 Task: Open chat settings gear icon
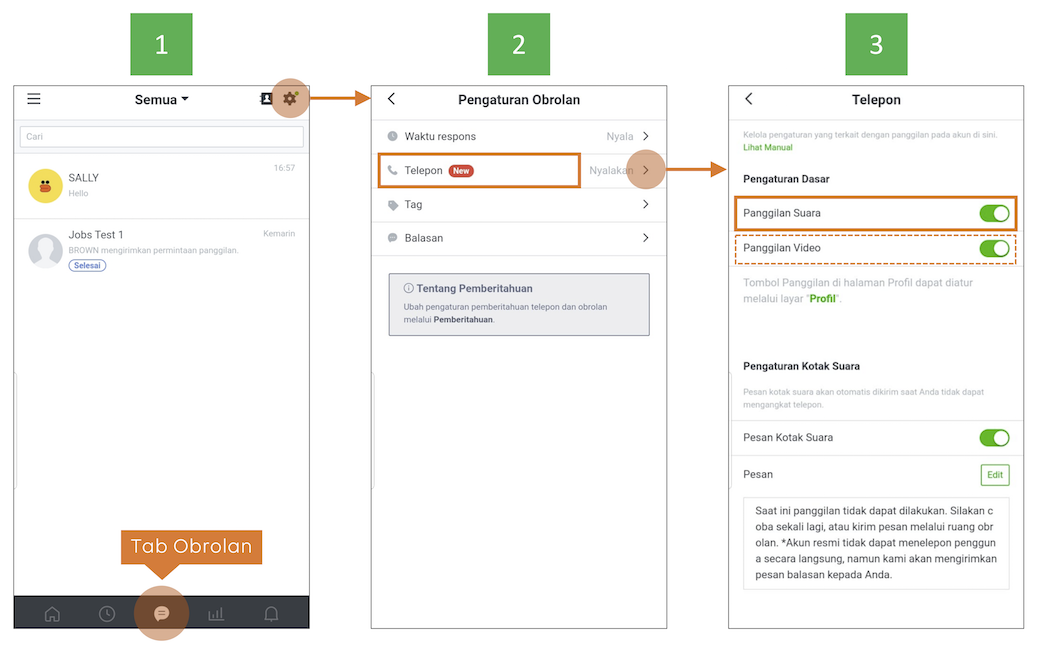(290, 99)
